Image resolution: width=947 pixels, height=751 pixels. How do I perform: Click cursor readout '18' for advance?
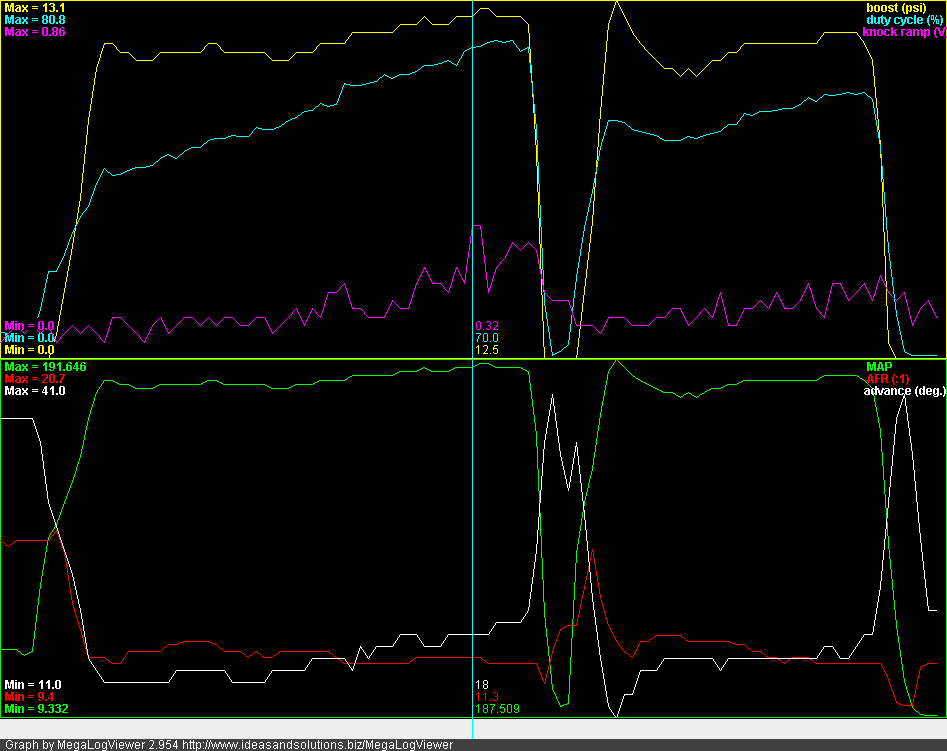tap(482, 685)
